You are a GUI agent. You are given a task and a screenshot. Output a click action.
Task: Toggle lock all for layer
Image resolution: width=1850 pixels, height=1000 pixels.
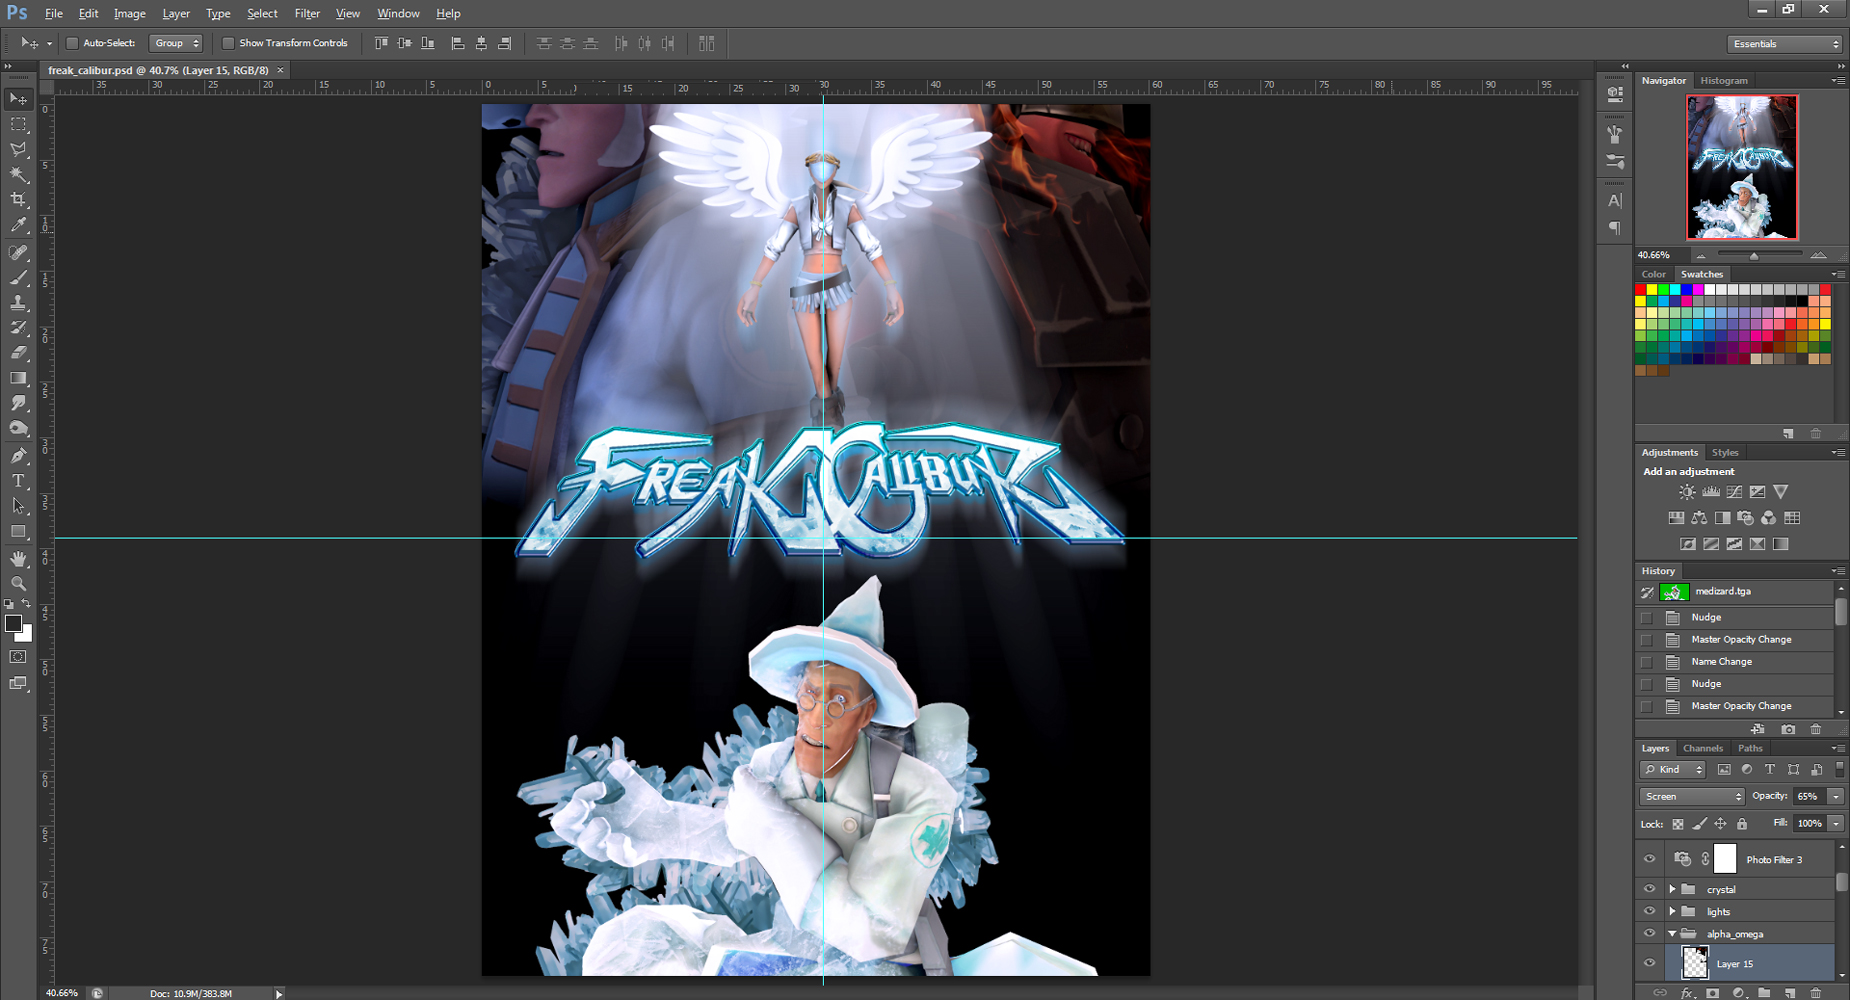point(1742,824)
